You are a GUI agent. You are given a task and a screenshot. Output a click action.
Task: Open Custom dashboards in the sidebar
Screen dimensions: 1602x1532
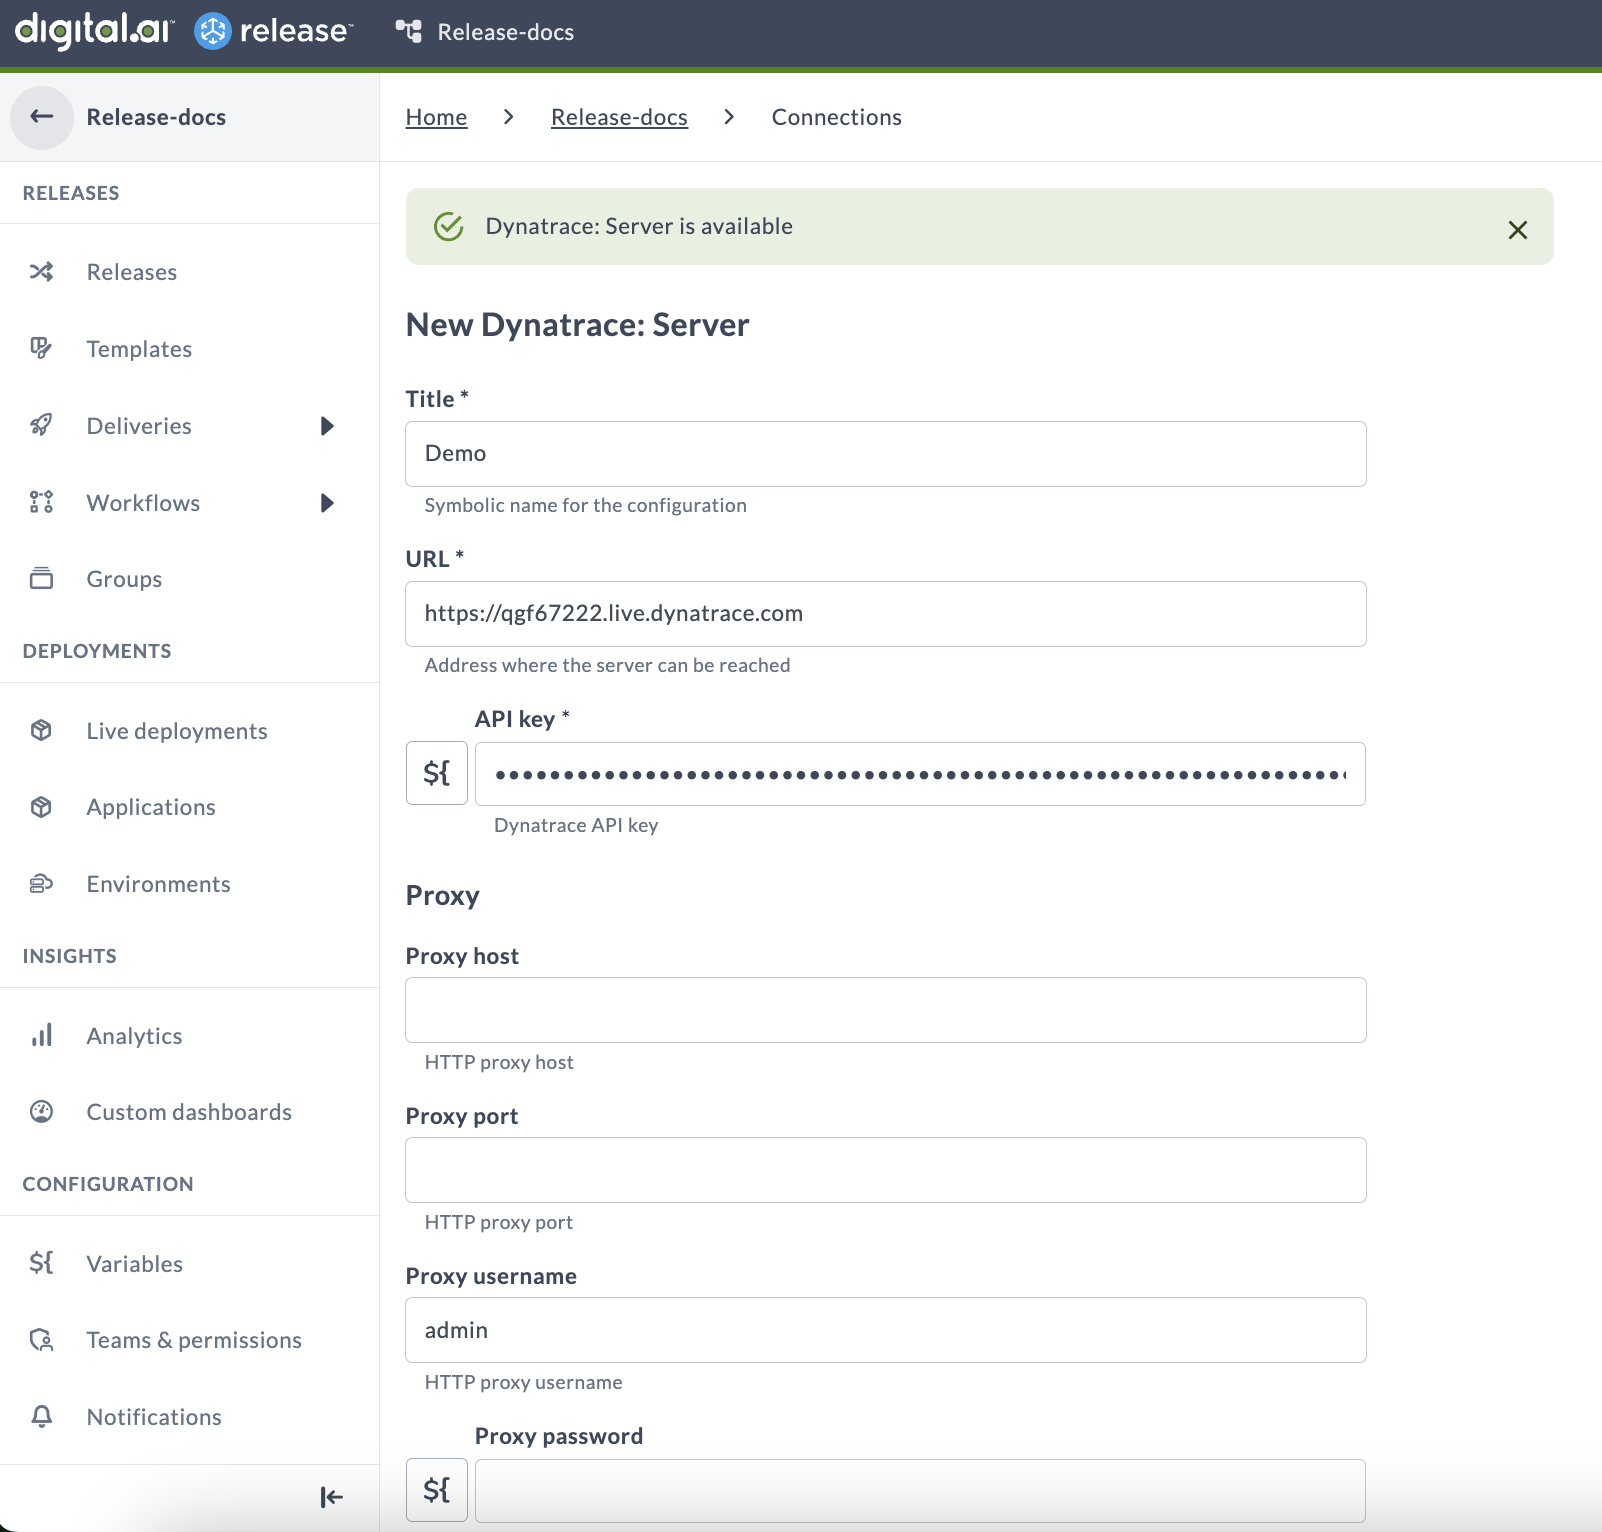(189, 1112)
